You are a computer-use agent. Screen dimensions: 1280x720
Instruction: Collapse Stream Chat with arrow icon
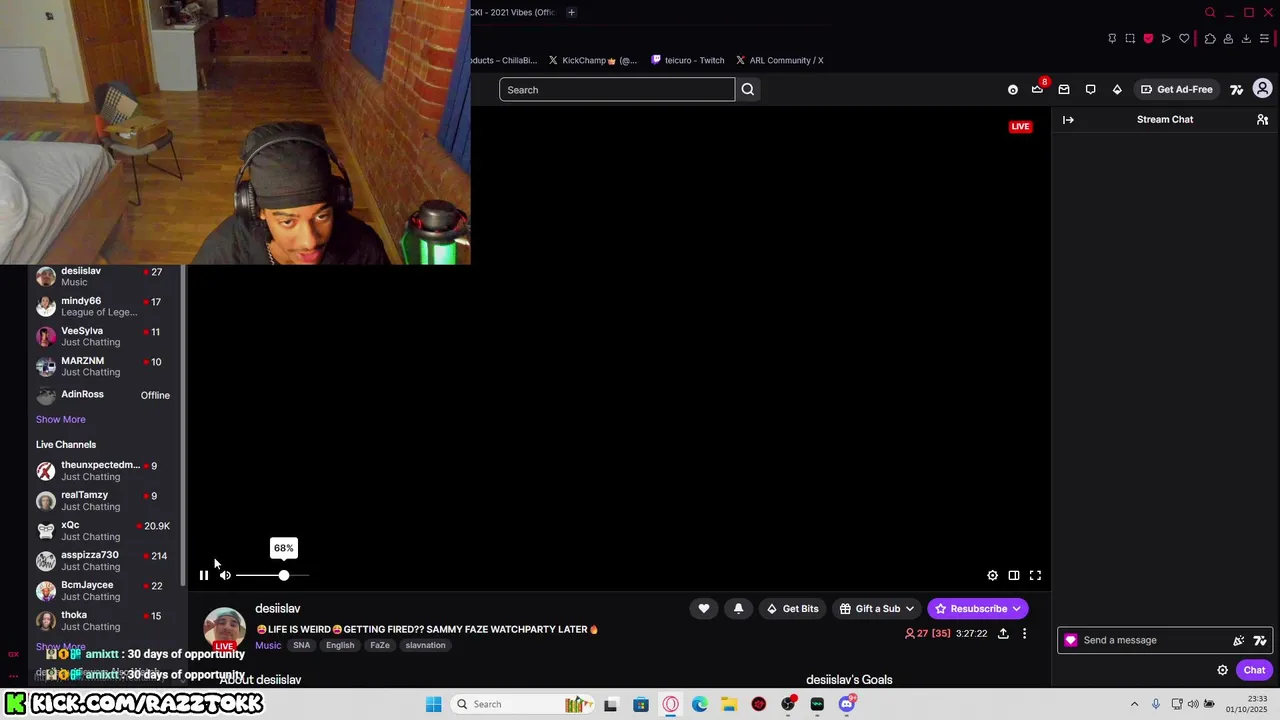(1068, 119)
